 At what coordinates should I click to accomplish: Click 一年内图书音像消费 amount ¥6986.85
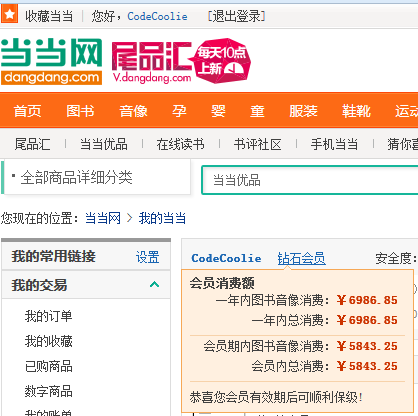pos(367,300)
